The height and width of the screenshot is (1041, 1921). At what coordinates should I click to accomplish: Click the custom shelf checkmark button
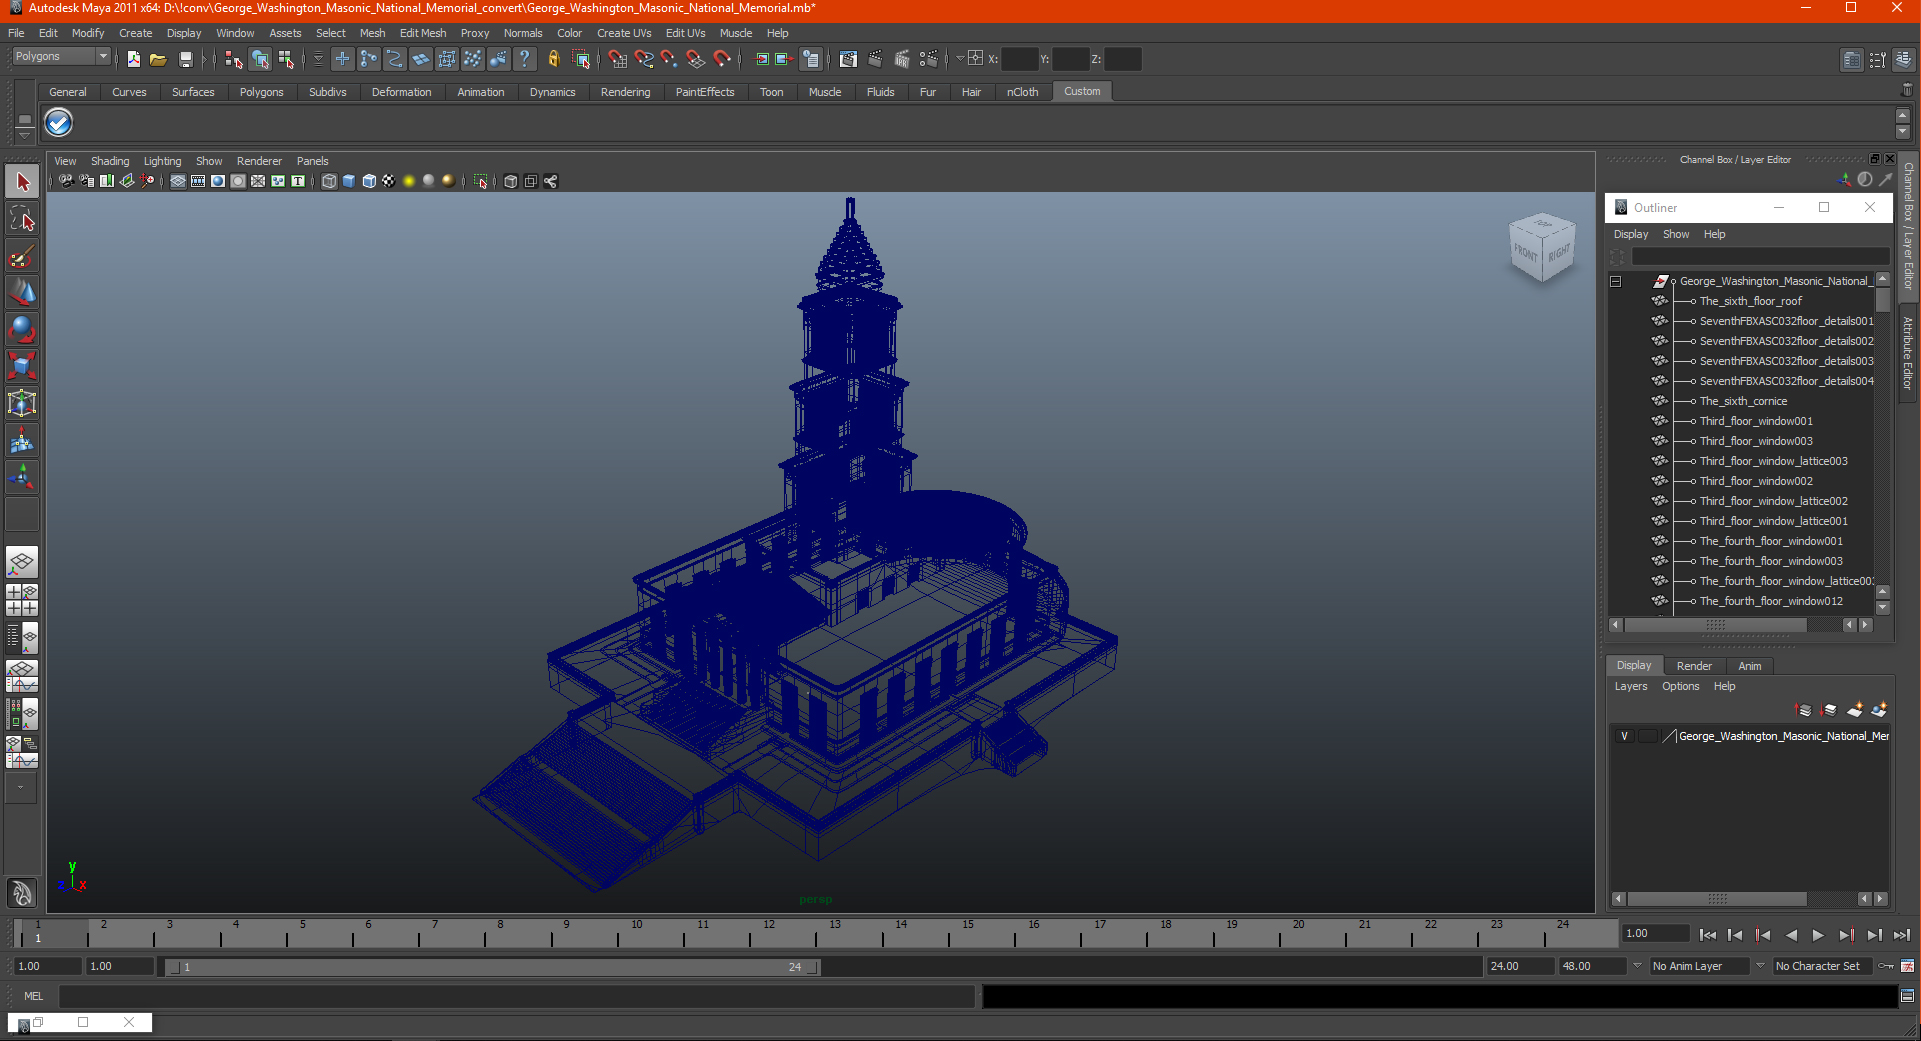59,123
